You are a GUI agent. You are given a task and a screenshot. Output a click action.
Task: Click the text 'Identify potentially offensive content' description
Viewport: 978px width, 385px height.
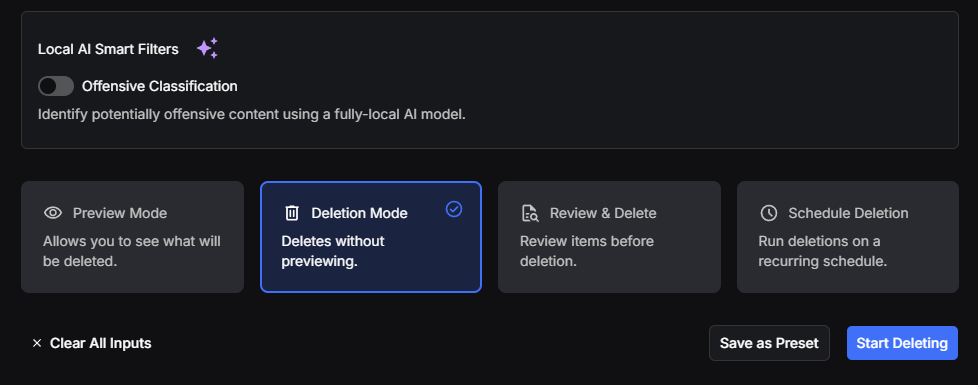pyautogui.click(x=252, y=115)
